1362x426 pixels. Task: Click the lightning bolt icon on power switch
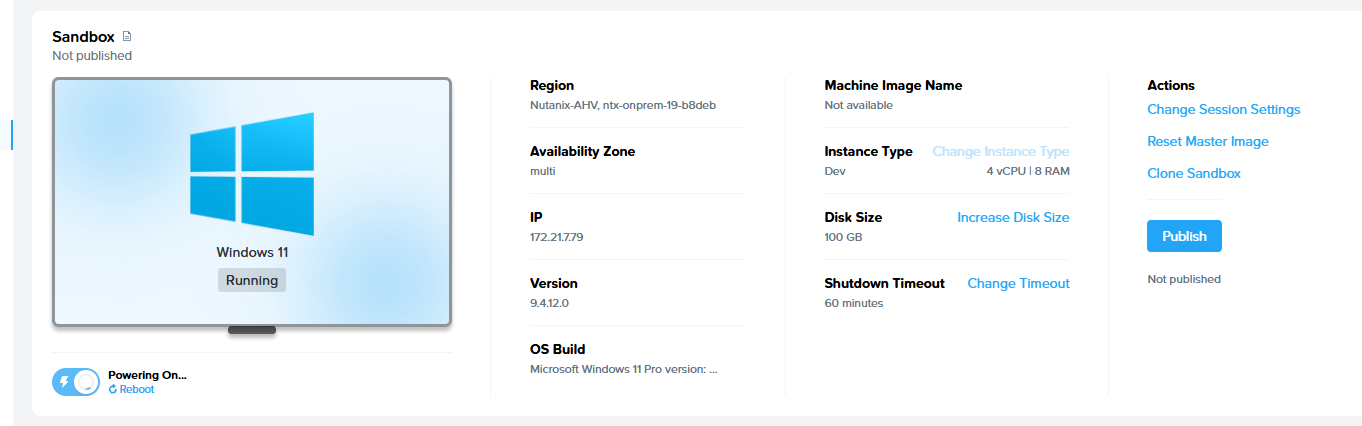(65, 382)
